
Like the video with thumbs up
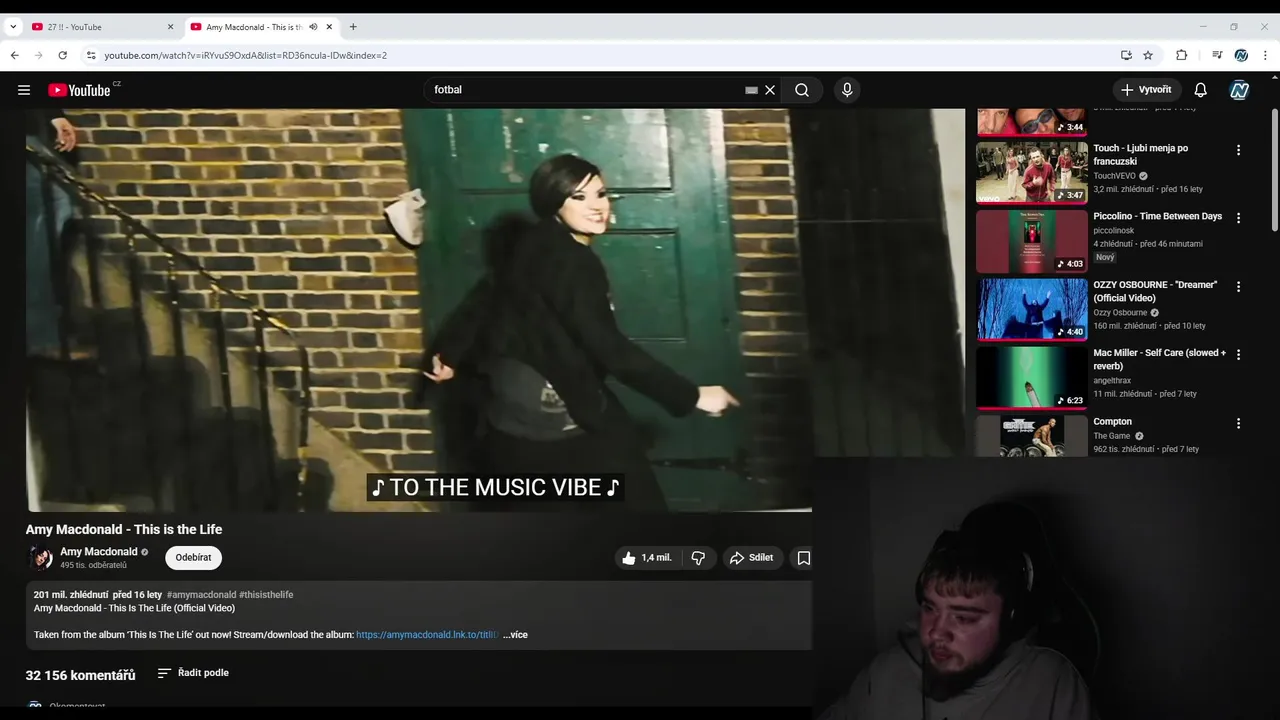tap(646, 558)
